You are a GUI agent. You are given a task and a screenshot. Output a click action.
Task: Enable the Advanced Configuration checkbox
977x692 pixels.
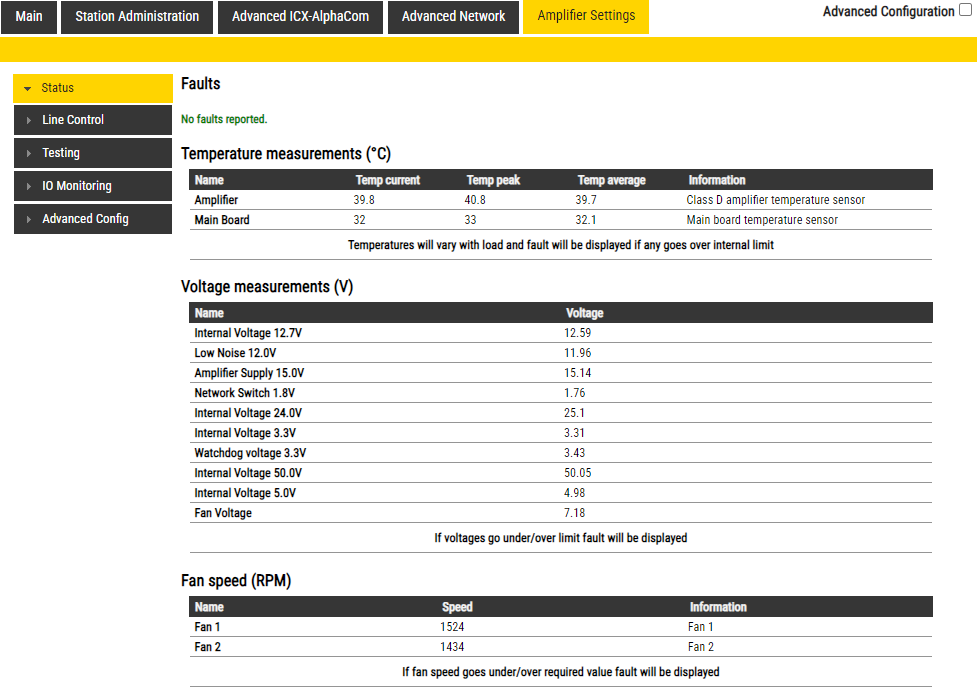[965, 12]
